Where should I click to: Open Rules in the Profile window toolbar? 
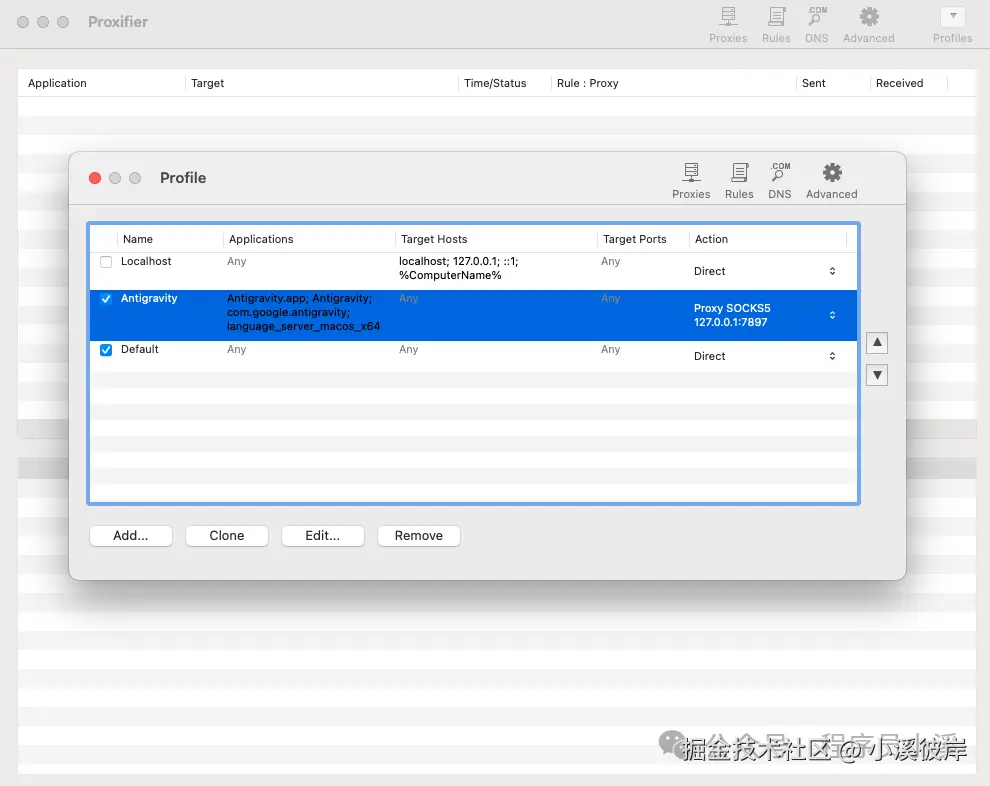739,181
